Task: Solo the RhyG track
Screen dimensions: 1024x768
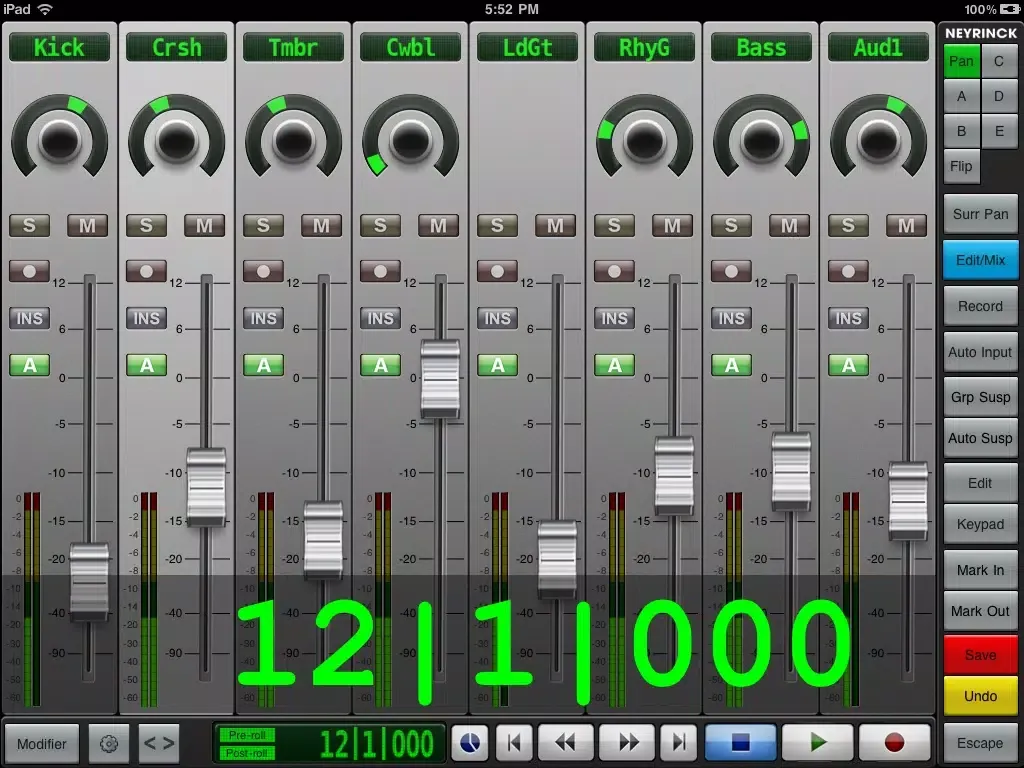Action: [614, 225]
